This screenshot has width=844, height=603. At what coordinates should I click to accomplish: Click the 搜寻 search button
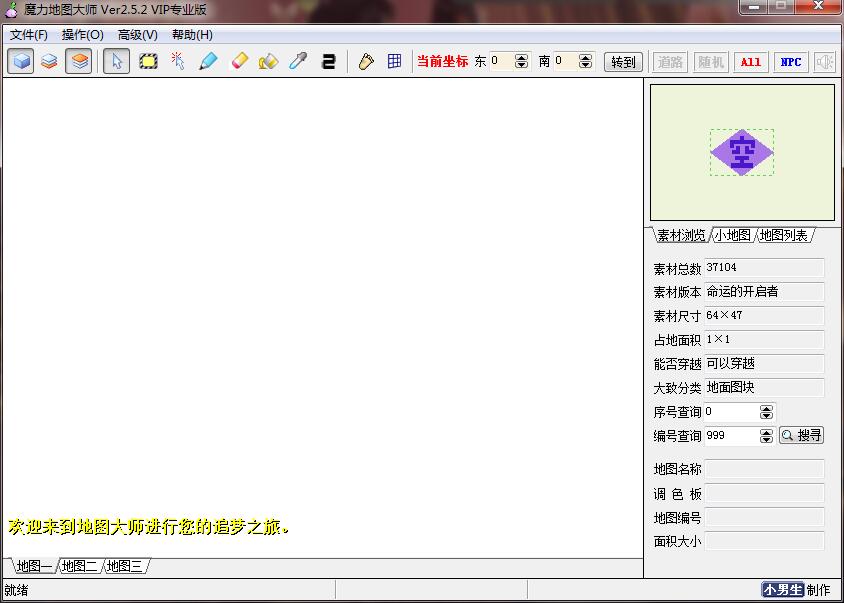(x=801, y=435)
